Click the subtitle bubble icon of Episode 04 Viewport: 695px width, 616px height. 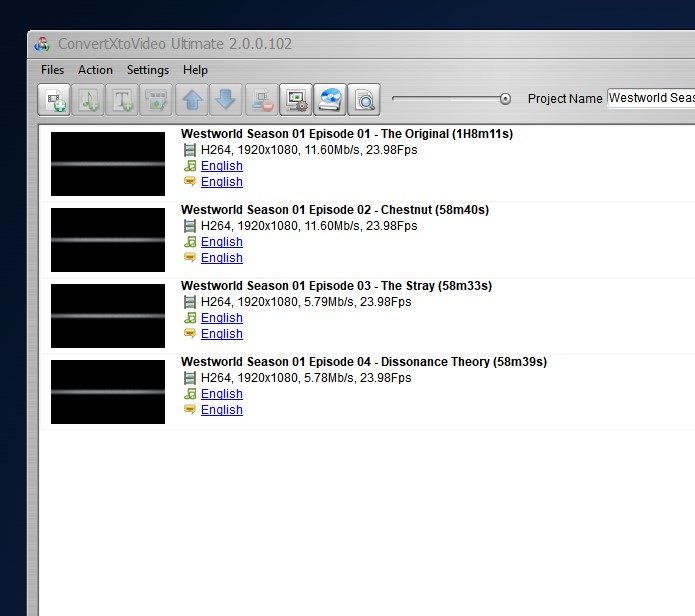coord(190,409)
